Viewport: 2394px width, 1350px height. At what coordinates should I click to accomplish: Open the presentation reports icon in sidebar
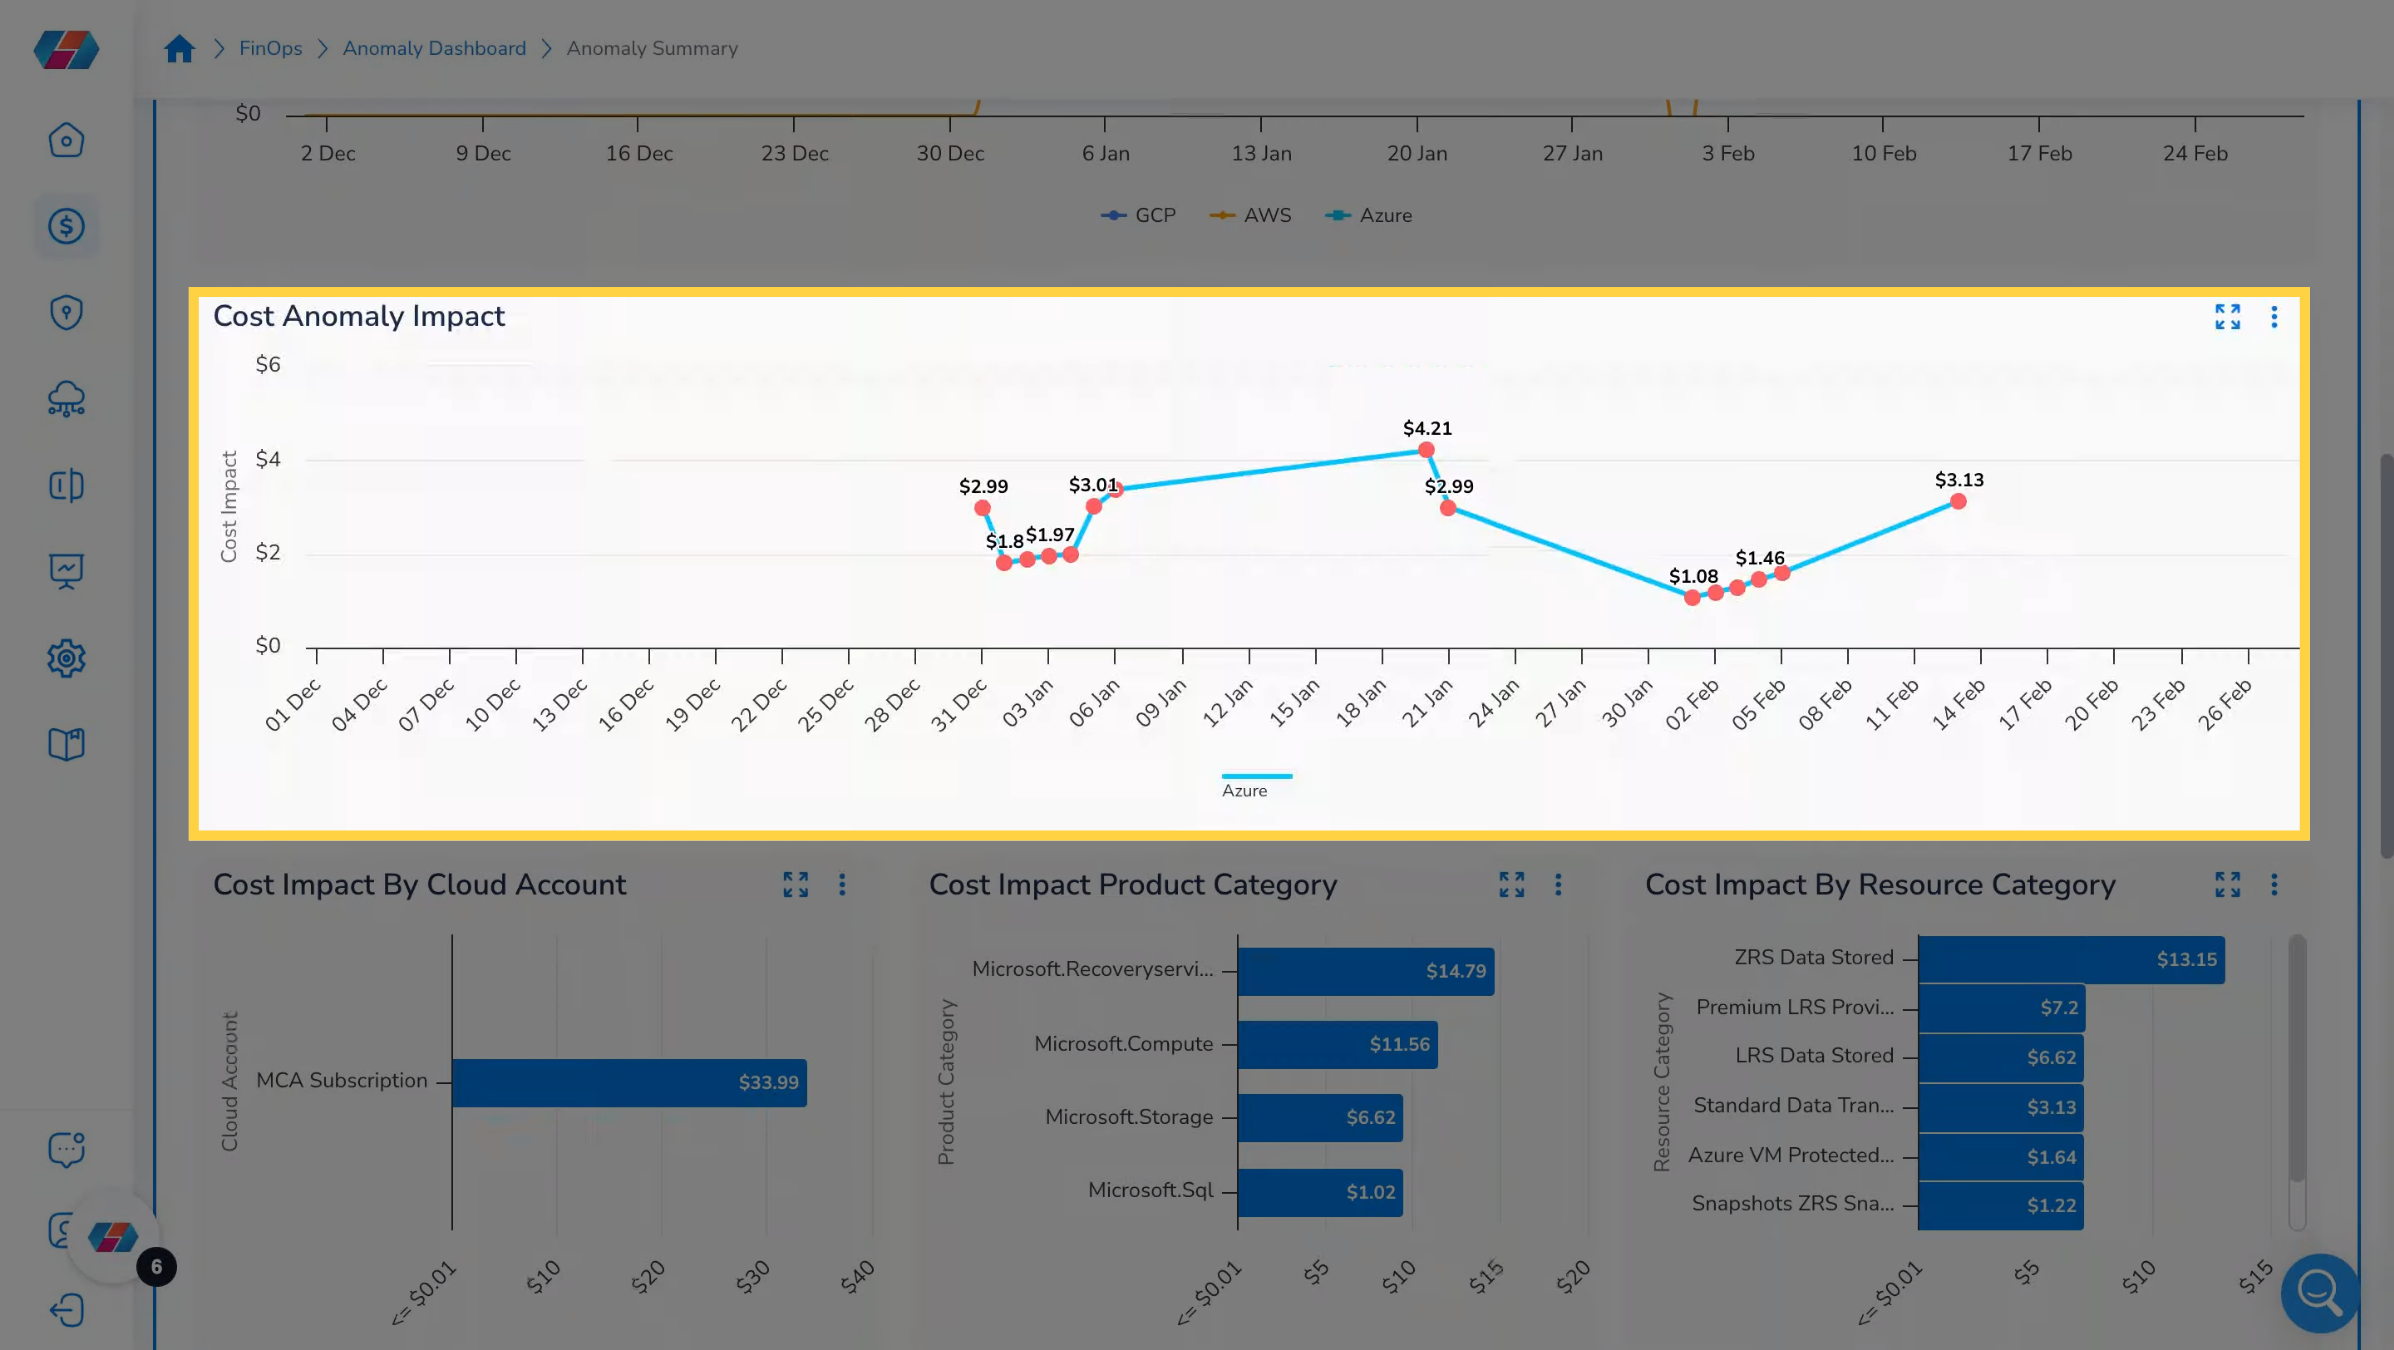click(x=66, y=571)
